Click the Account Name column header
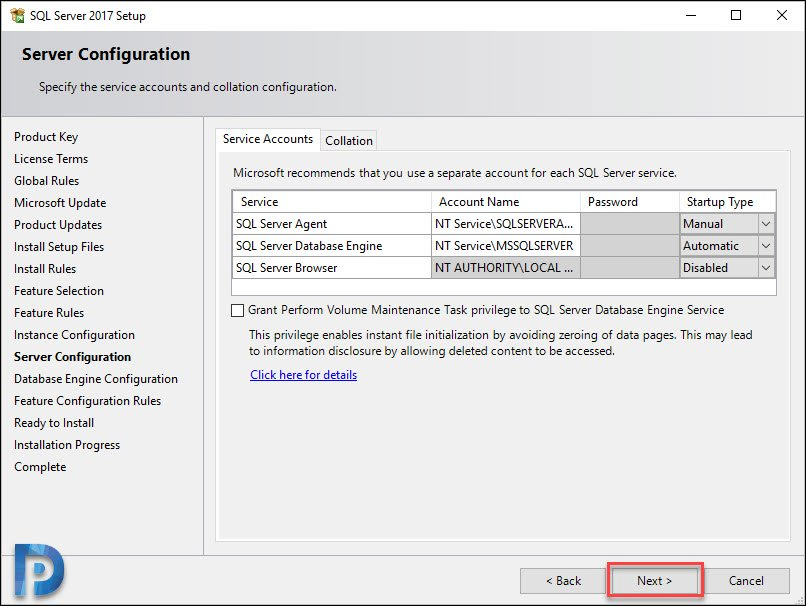Screen dimensions: 806x606 tap(506, 202)
